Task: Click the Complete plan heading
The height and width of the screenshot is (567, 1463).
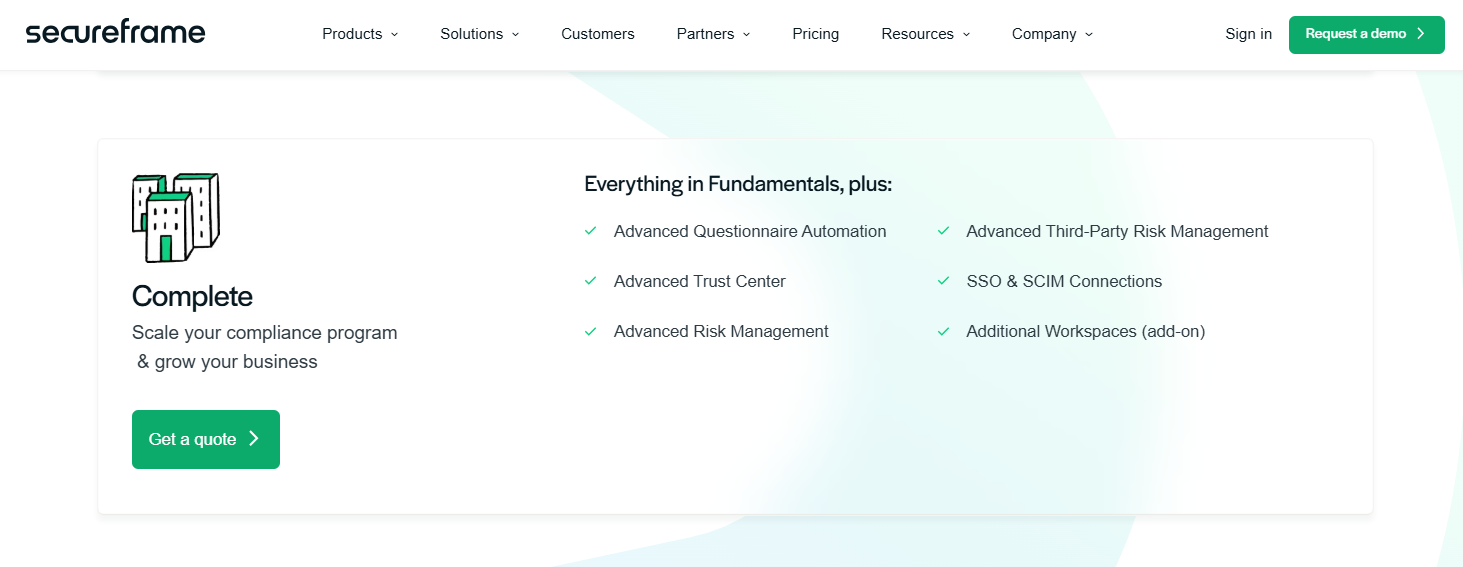Action: click(x=192, y=296)
